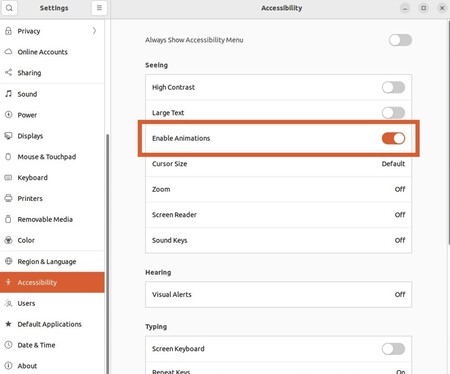Click the Accessibility figure icon
This screenshot has height=374, width=450.
tap(8, 282)
